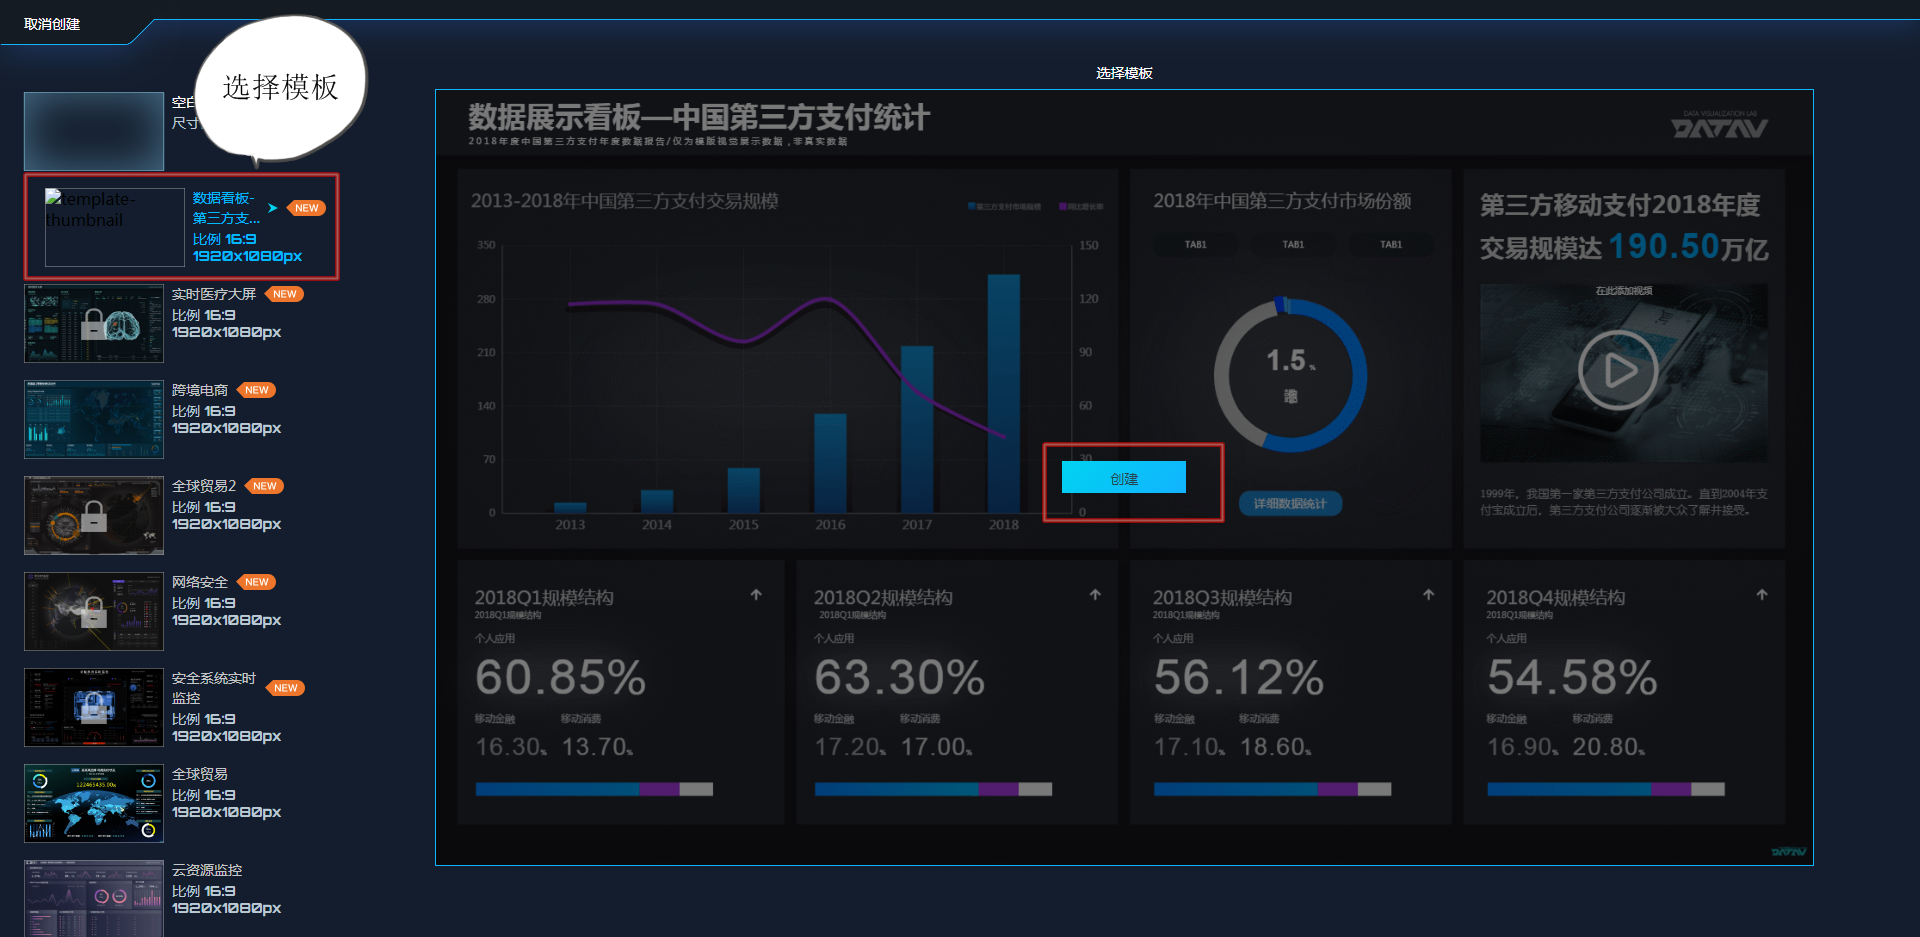
Task: Click the up arrow on 2018Q1规模结构 card
Action: tap(756, 594)
